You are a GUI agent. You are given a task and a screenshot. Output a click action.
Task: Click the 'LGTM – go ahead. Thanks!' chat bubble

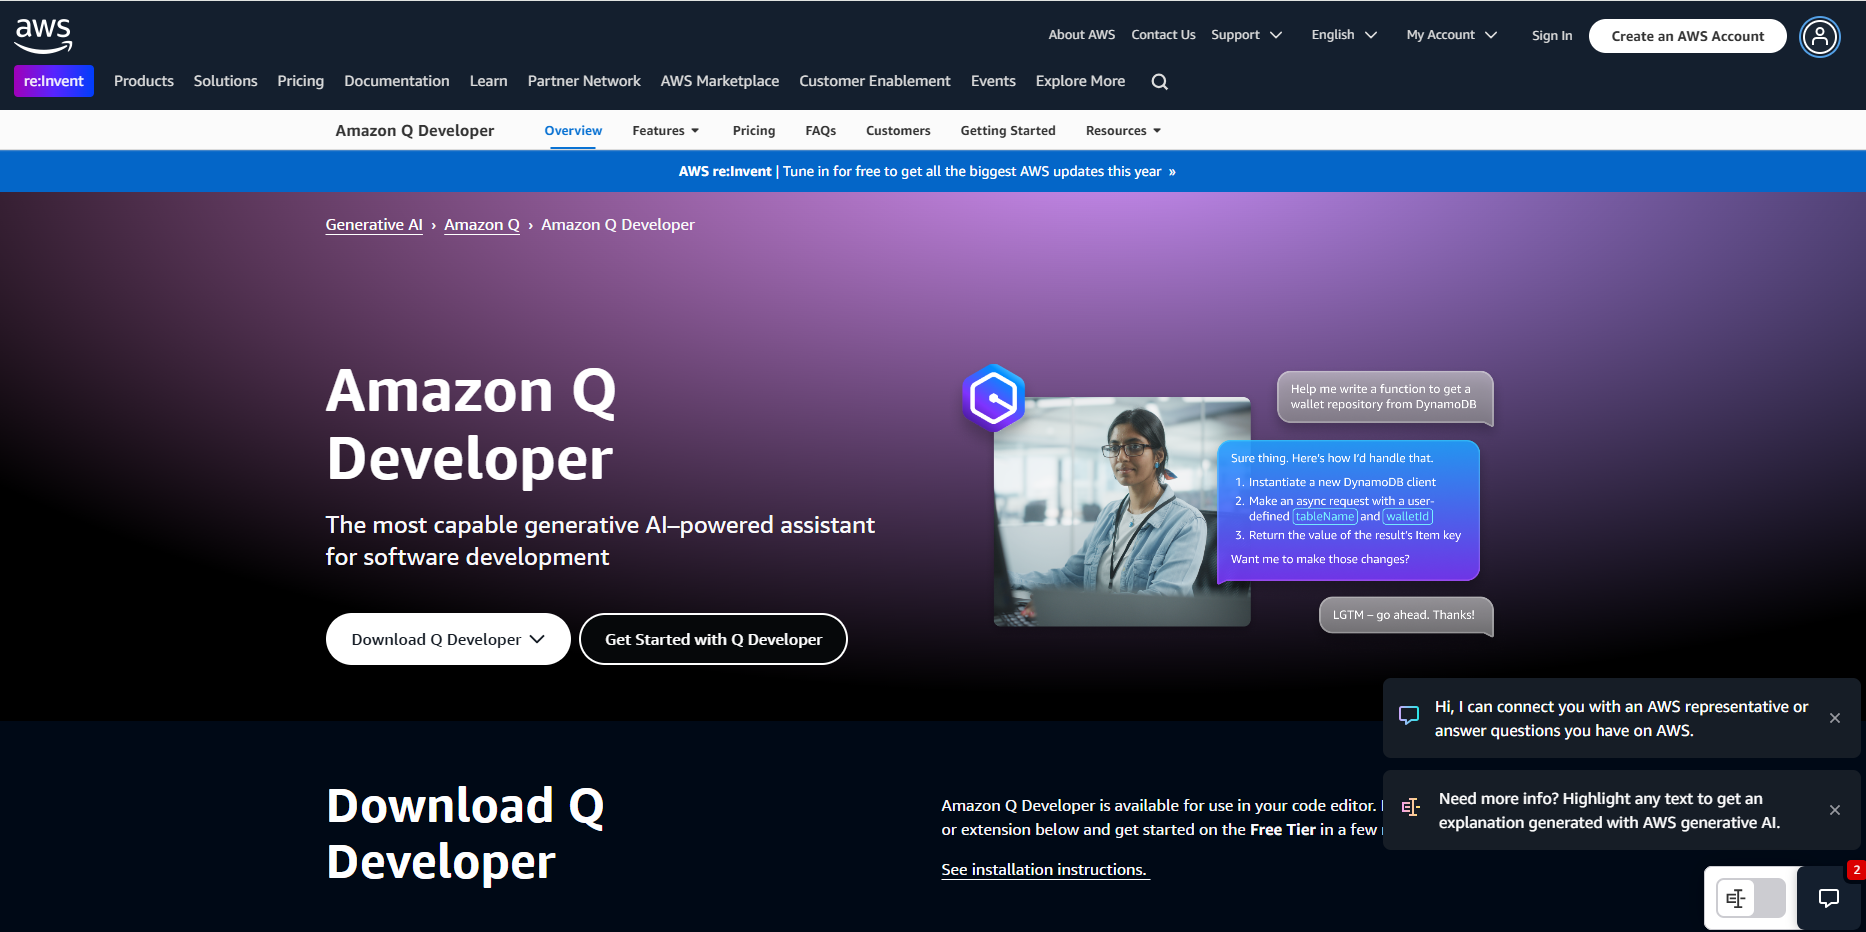point(1405,615)
